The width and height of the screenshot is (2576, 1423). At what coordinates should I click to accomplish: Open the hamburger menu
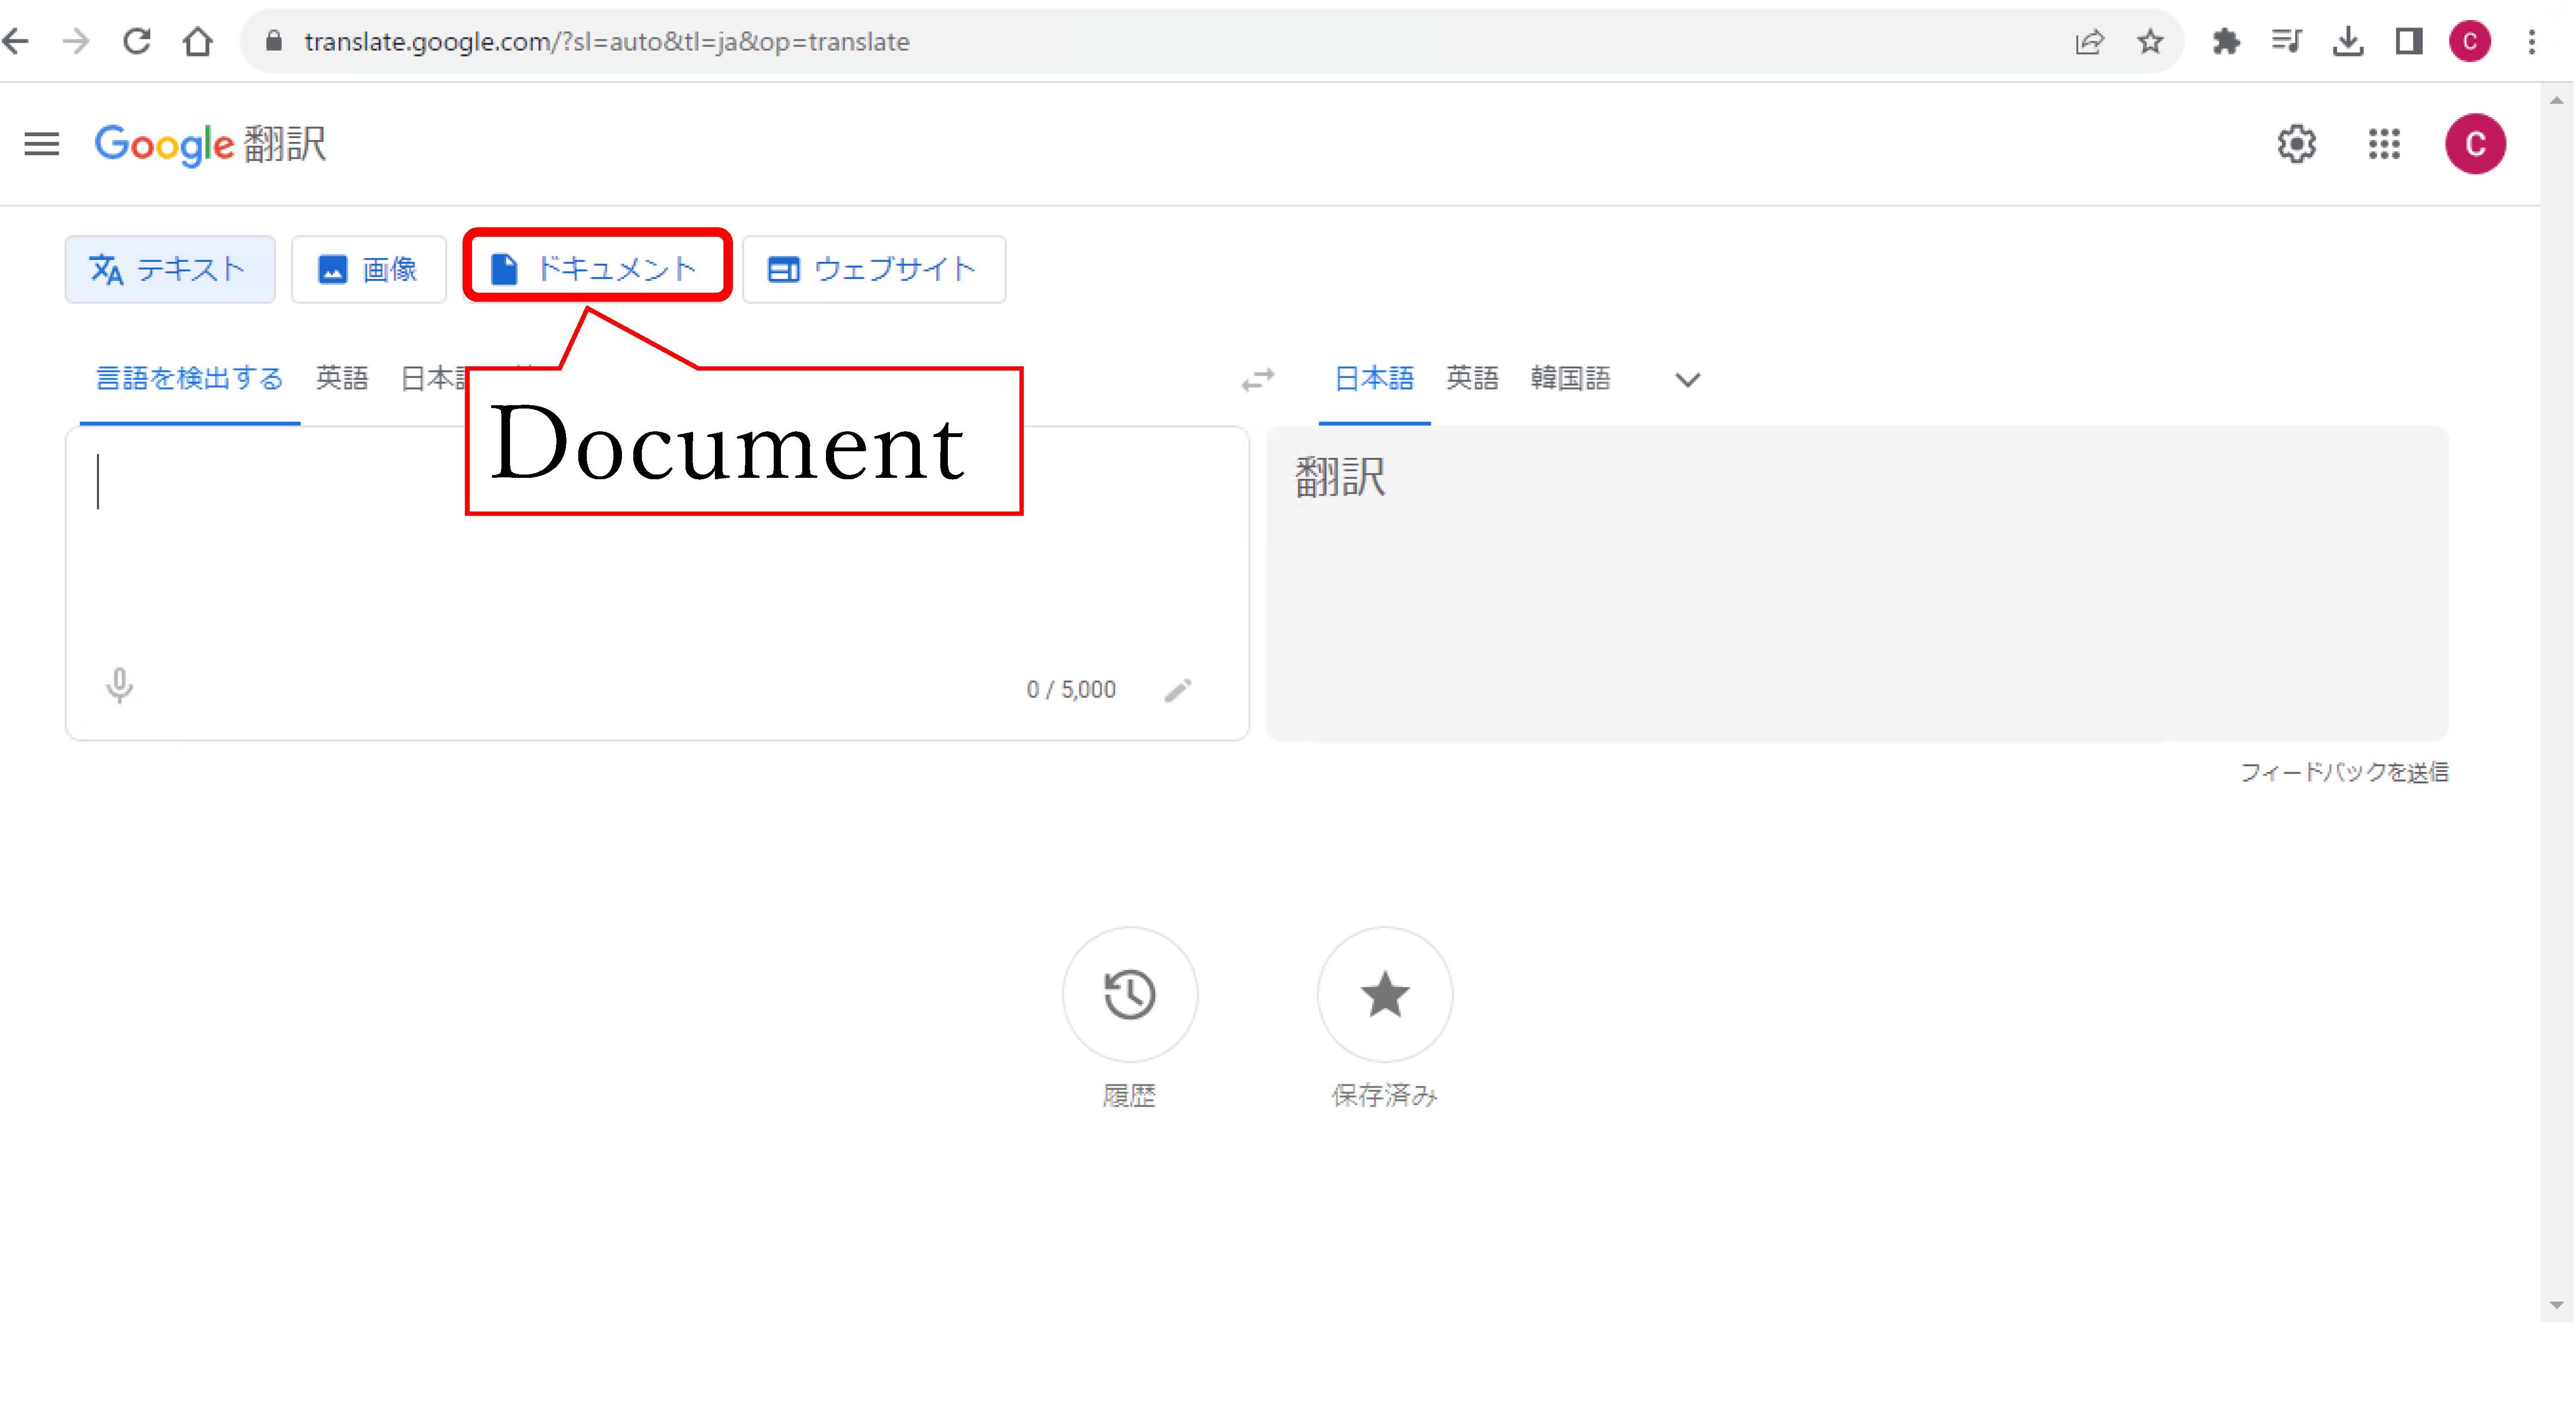pos(41,143)
